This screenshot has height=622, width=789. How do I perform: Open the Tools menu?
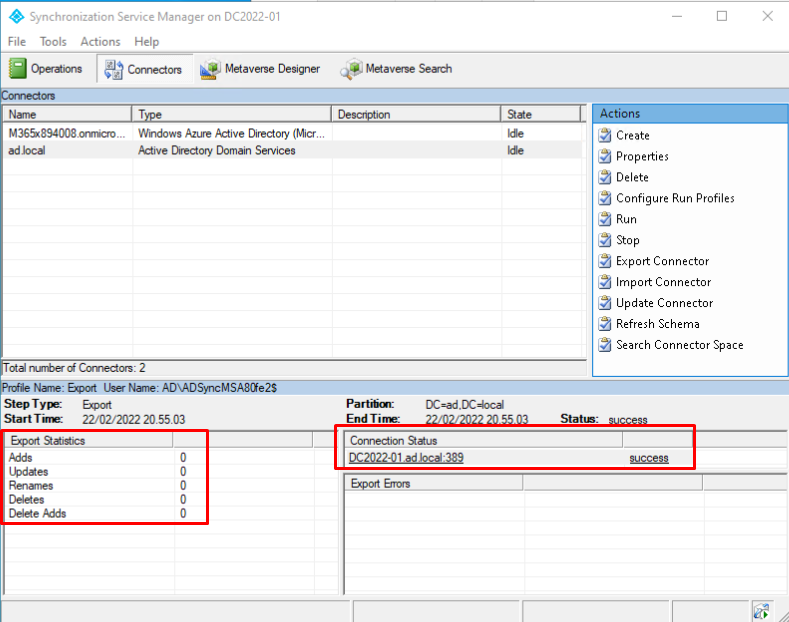pos(53,41)
